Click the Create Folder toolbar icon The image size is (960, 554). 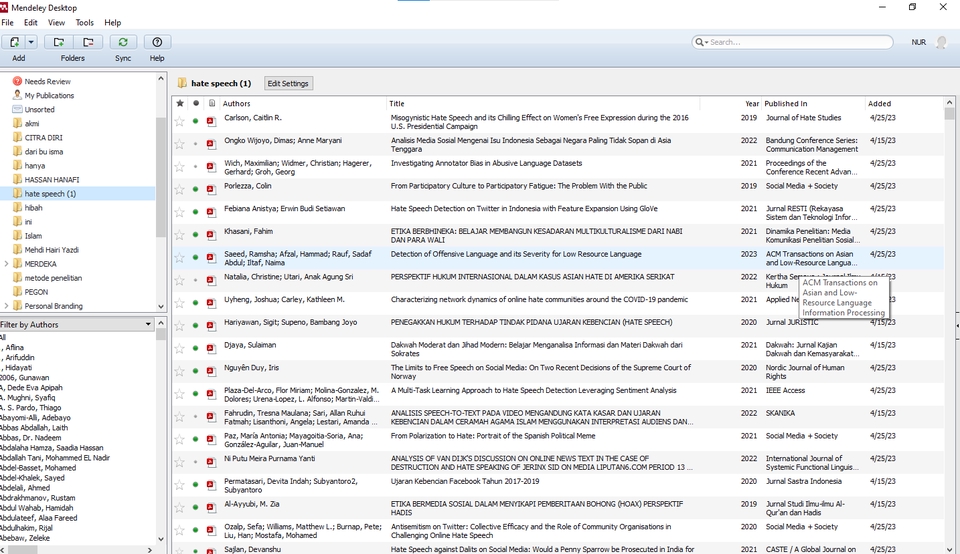[x=59, y=42]
